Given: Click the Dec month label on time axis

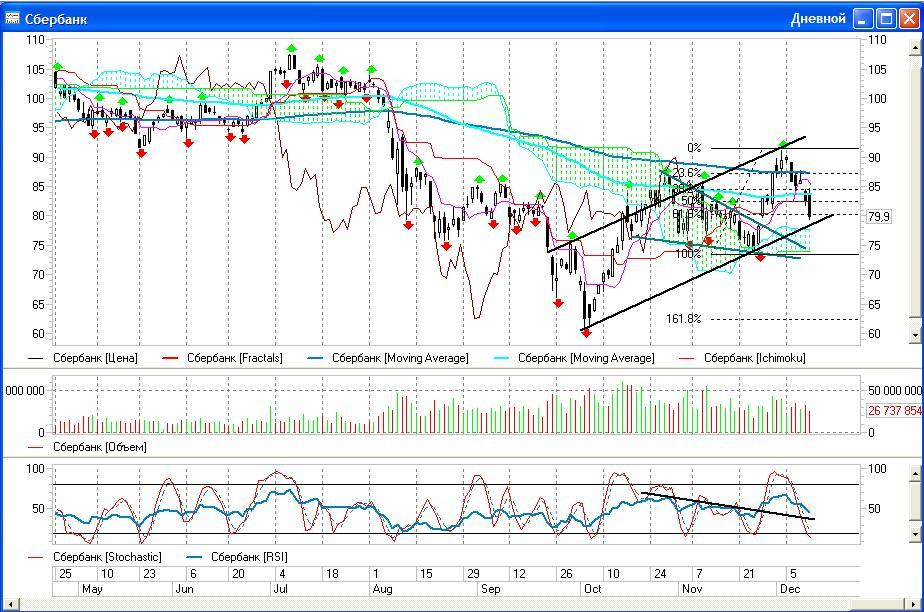Looking at the screenshot, I should (x=790, y=589).
